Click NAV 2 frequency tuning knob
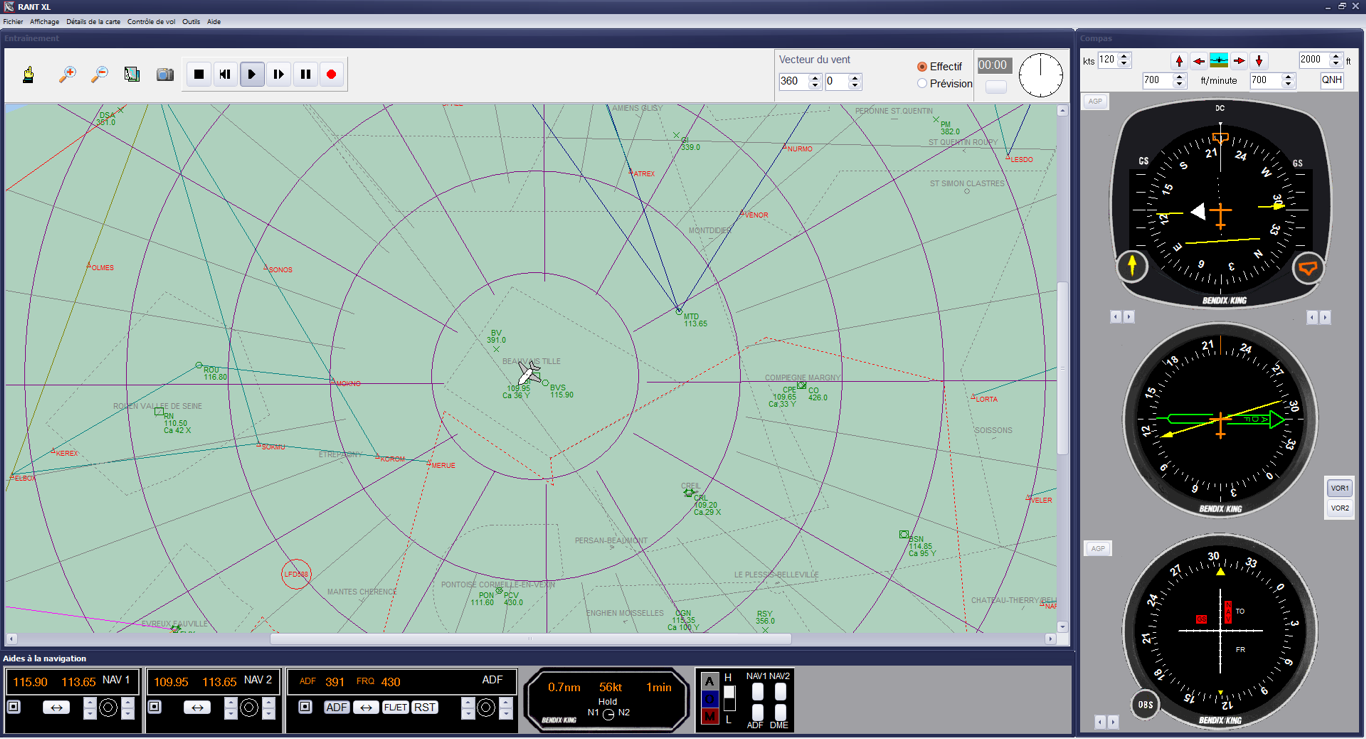The height and width of the screenshot is (739, 1366). tap(250, 708)
